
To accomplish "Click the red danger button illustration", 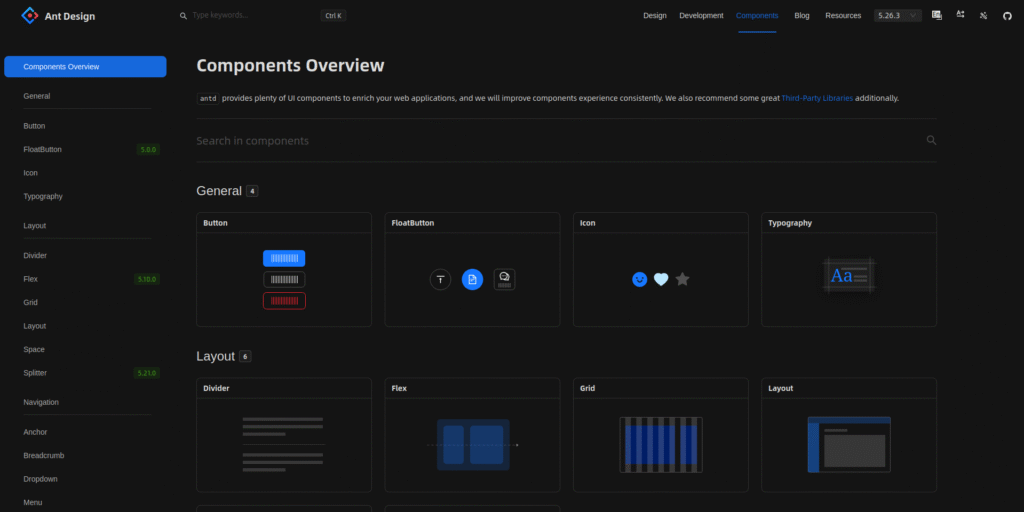I will tap(284, 301).
